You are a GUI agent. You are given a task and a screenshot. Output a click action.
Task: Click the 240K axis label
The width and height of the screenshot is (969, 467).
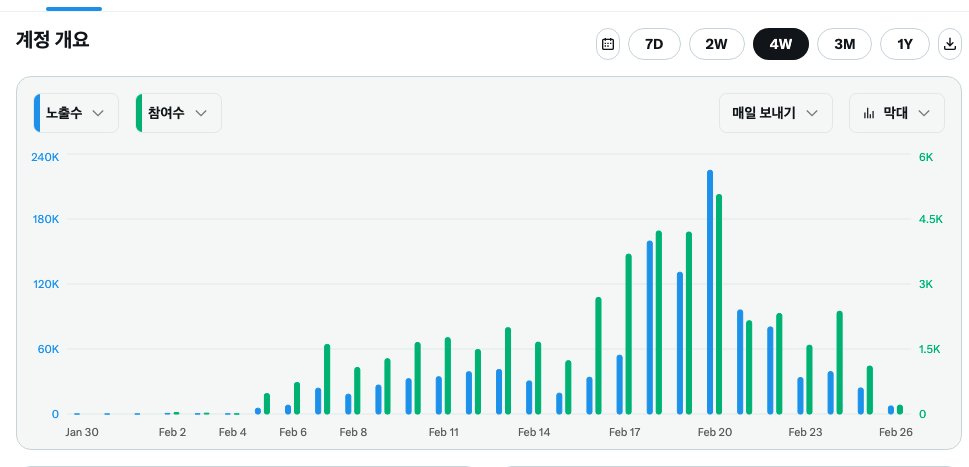[45, 157]
